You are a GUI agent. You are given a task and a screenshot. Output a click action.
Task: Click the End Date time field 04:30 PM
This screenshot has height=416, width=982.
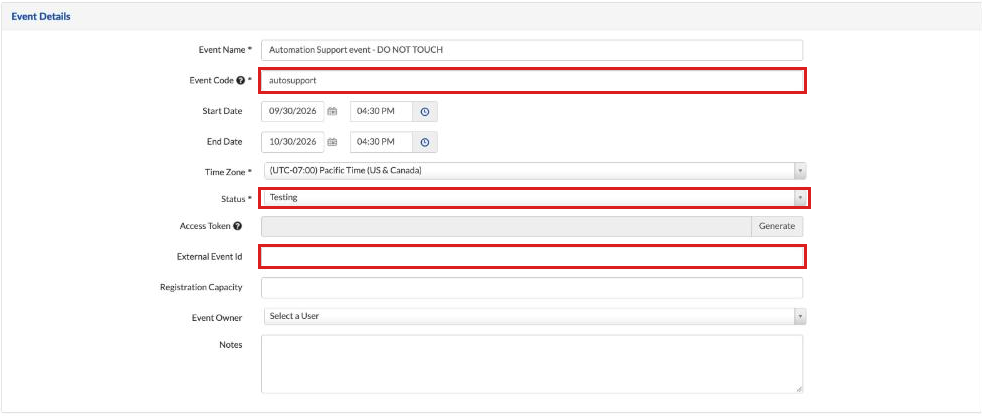(x=381, y=142)
